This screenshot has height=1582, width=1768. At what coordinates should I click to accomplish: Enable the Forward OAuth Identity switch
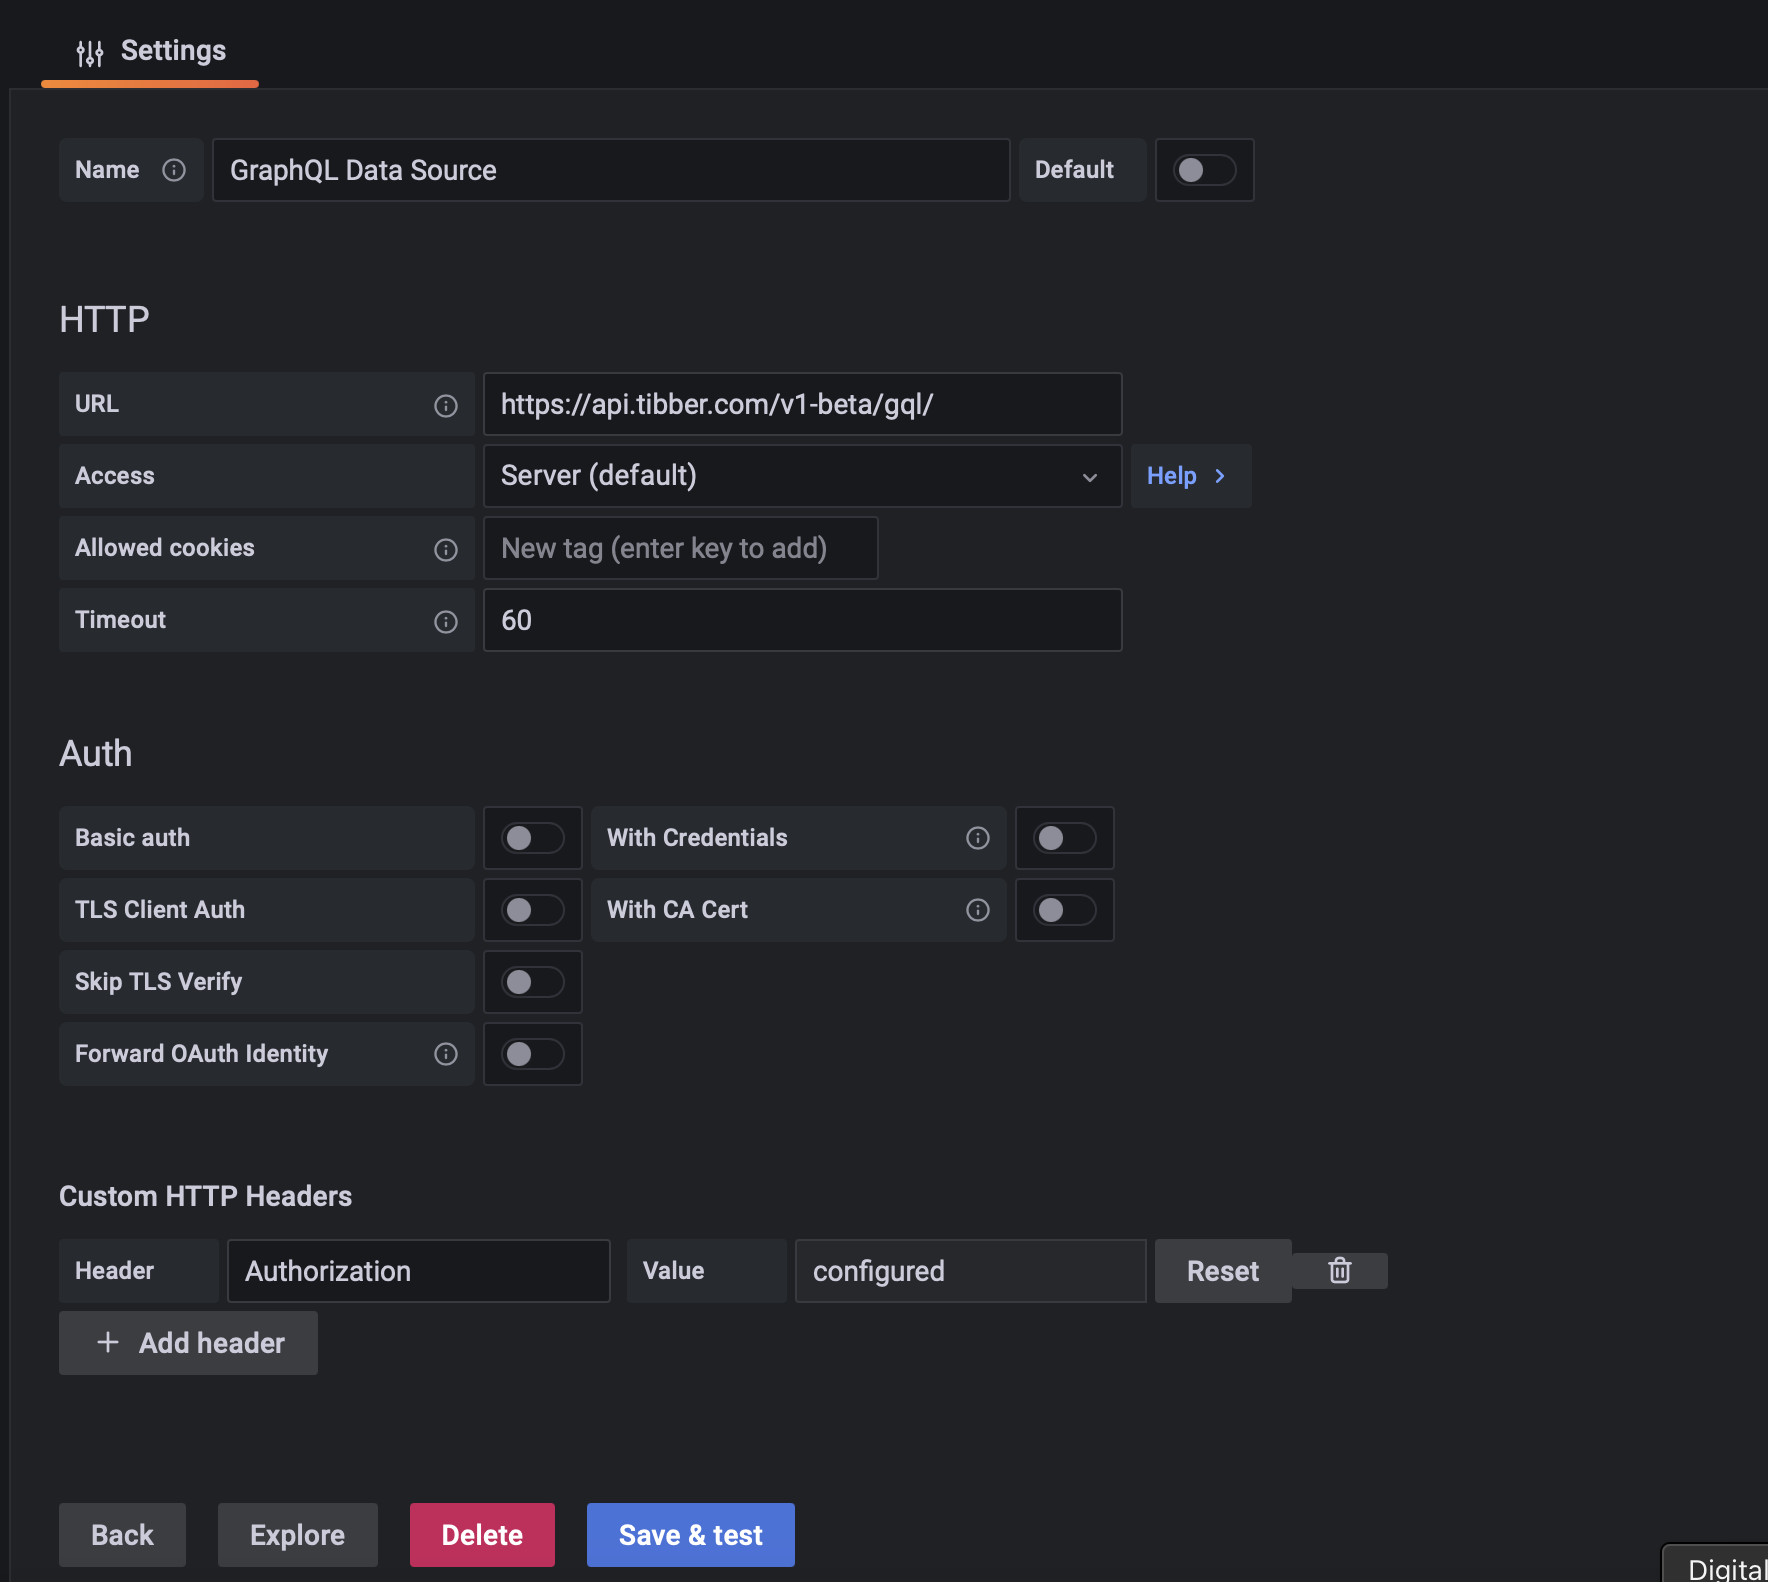point(533,1054)
